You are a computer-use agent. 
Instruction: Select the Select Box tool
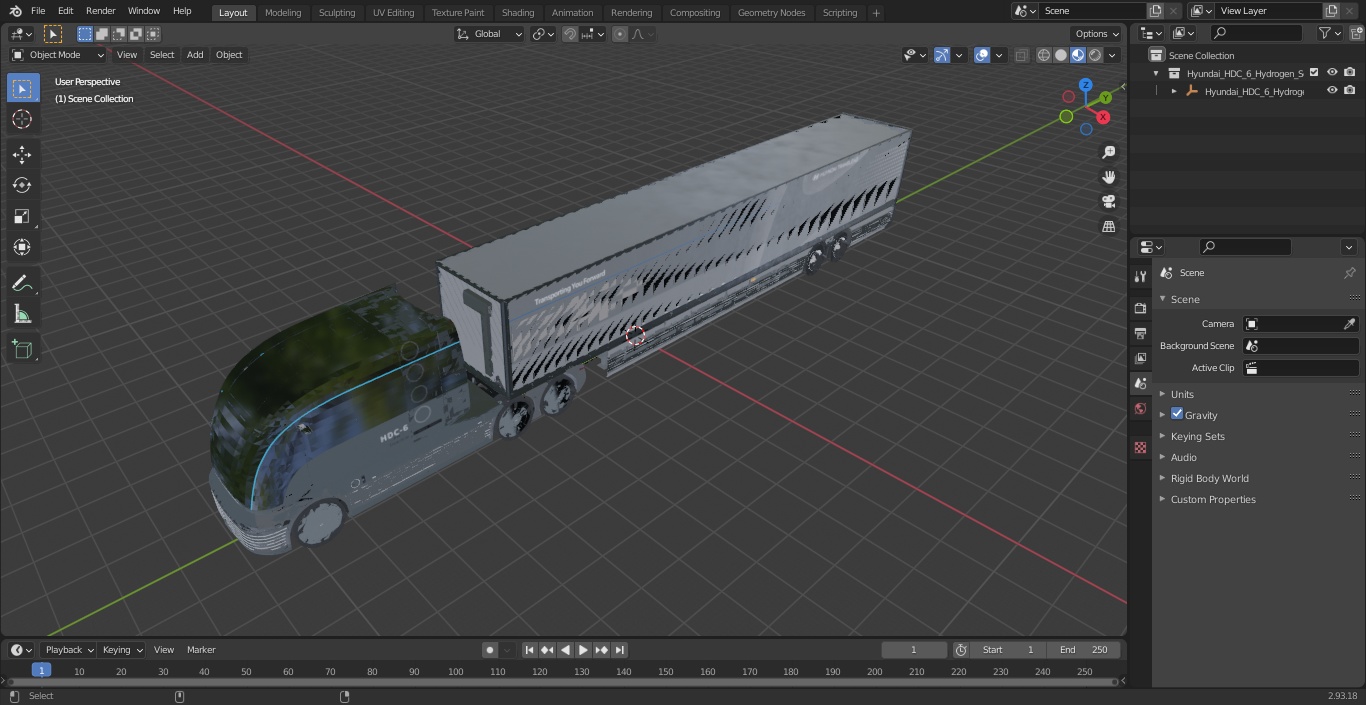22,88
